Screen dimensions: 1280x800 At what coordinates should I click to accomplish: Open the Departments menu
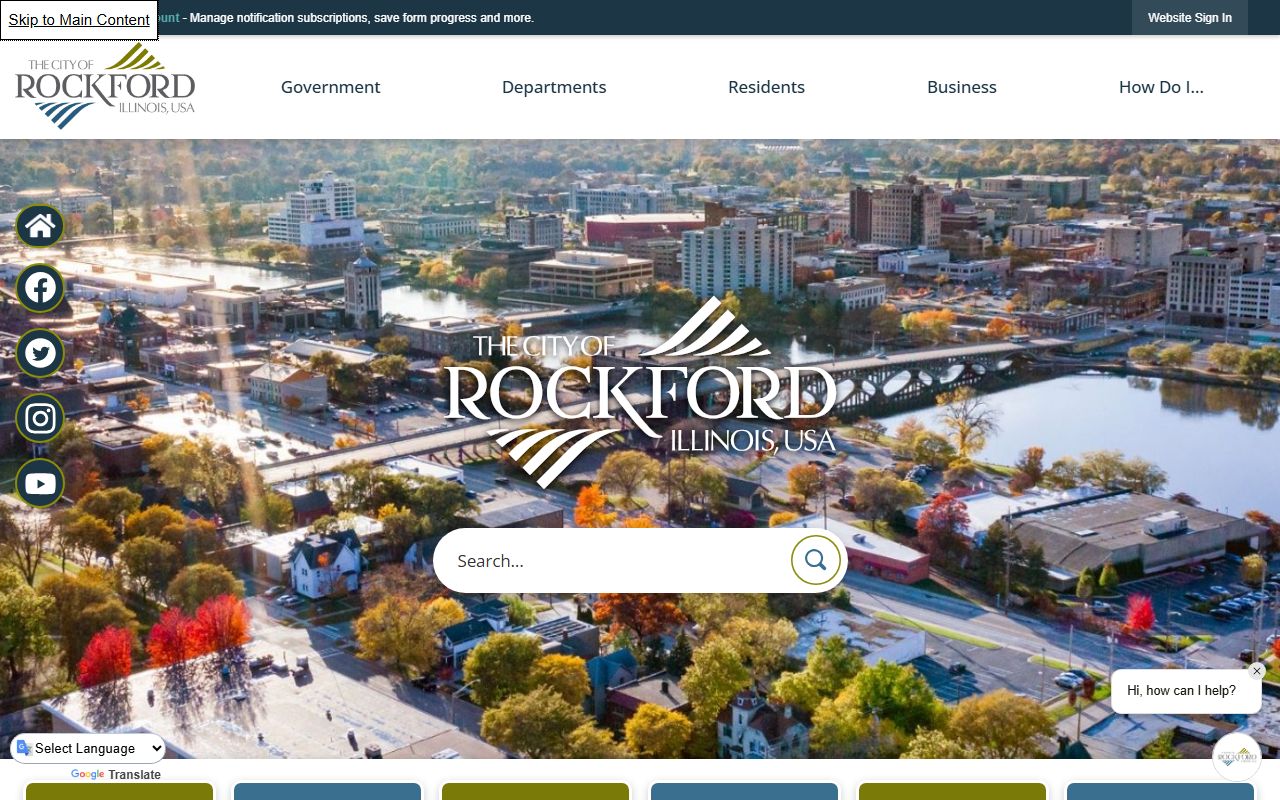click(x=554, y=87)
